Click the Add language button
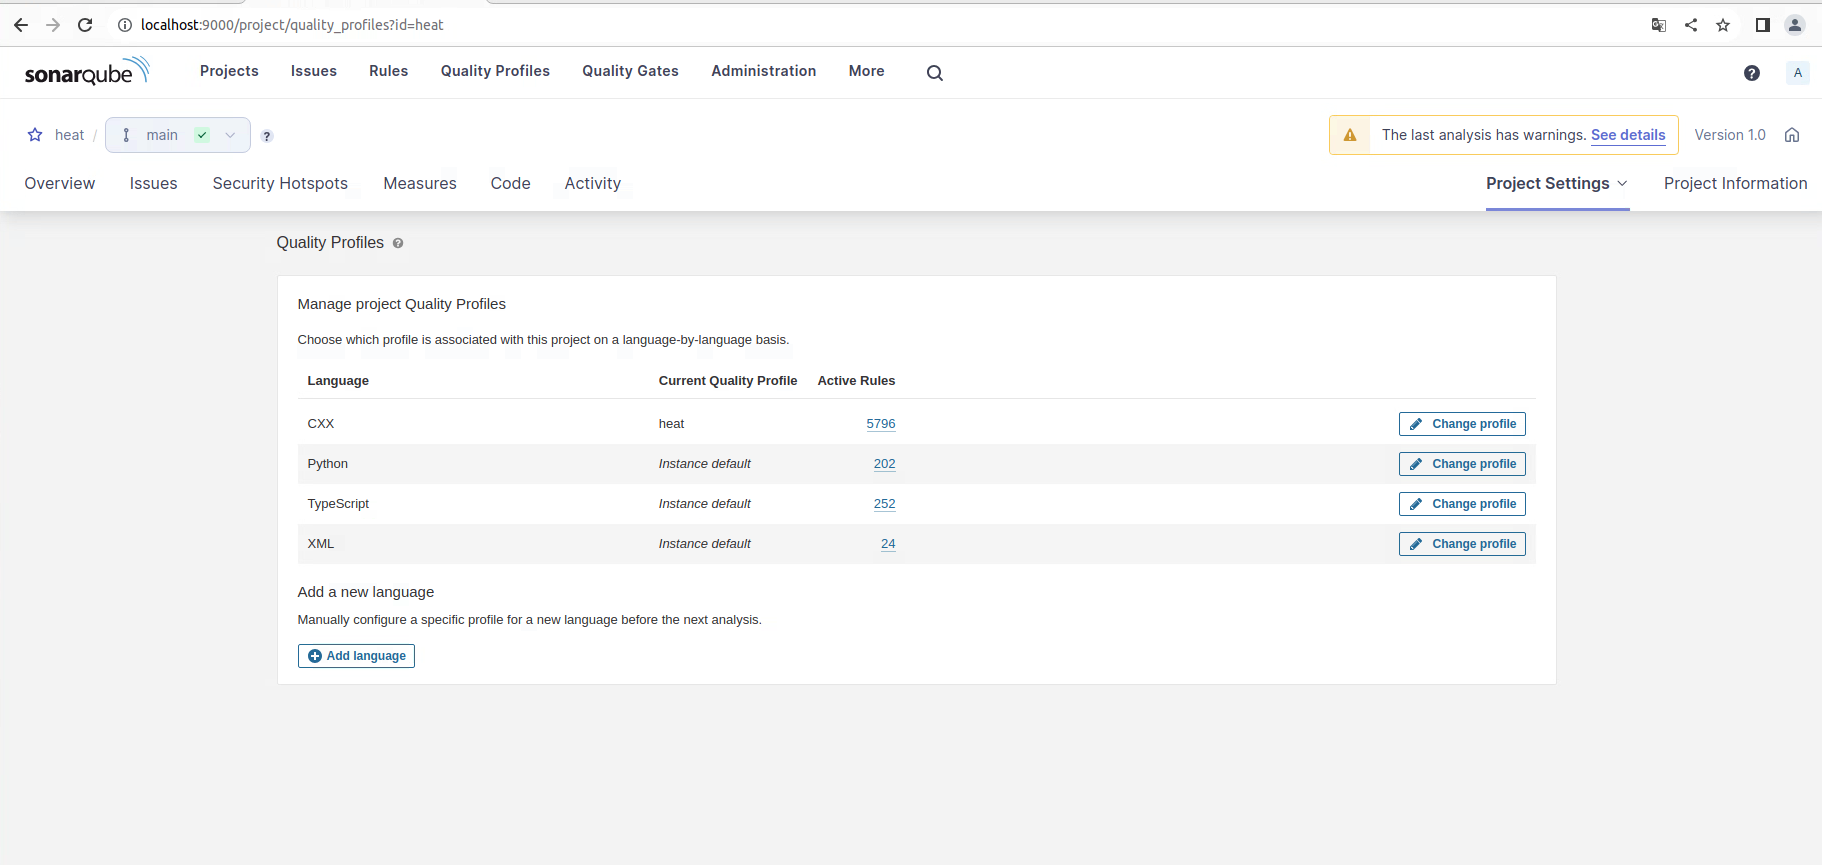Viewport: 1822px width, 865px height. click(x=356, y=656)
